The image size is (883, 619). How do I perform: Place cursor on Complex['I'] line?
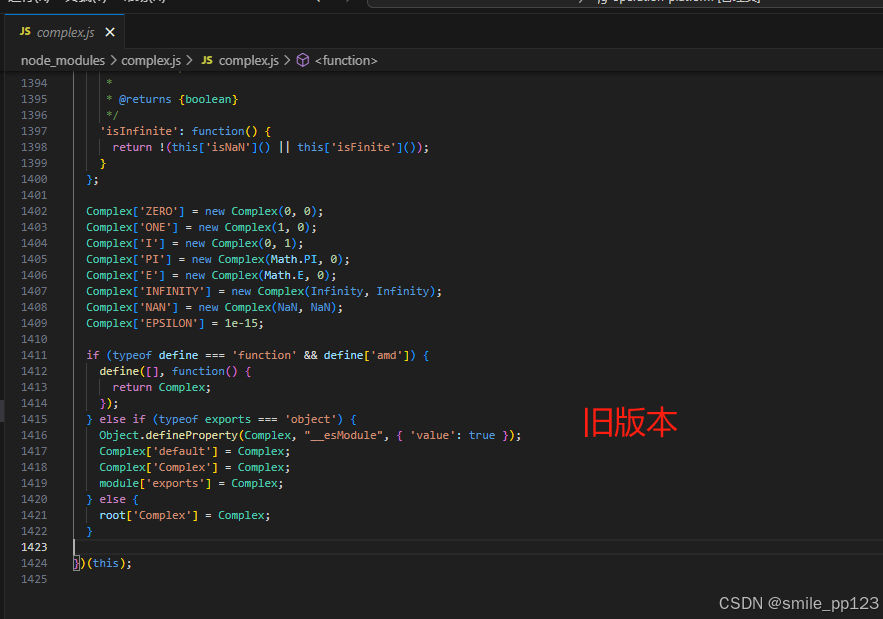coord(194,244)
